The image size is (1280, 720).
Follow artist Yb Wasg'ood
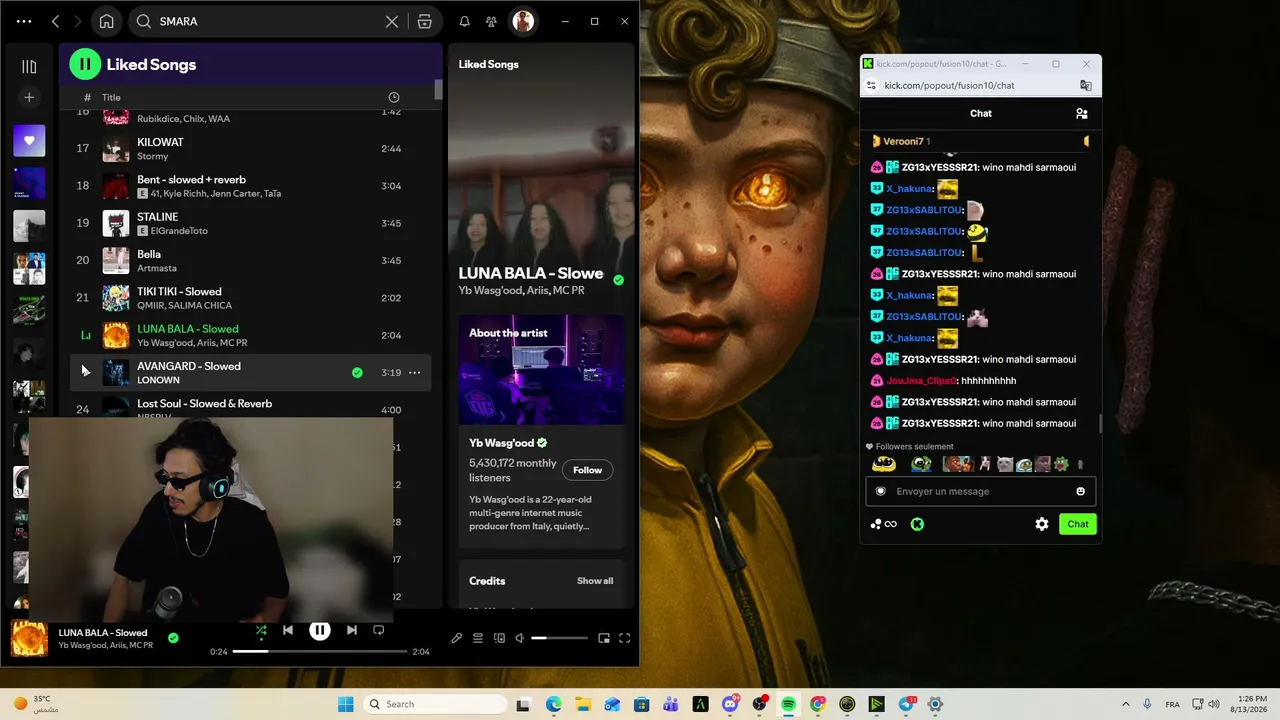(587, 470)
